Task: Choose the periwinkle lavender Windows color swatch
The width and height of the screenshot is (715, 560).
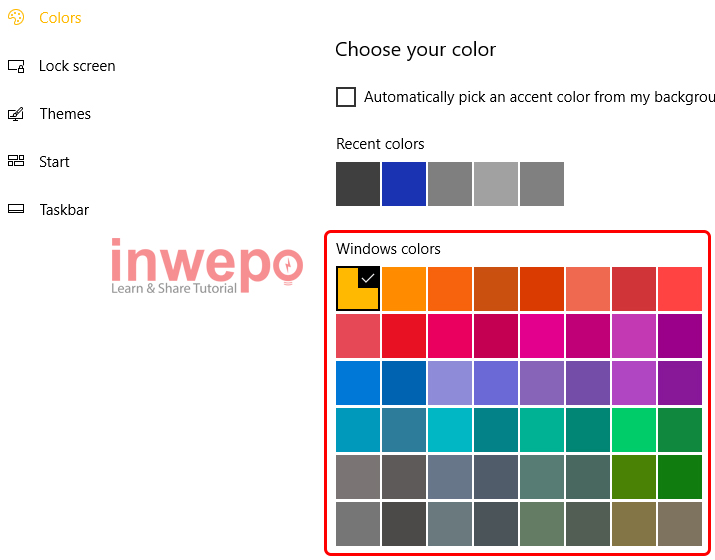Action: click(450, 382)
